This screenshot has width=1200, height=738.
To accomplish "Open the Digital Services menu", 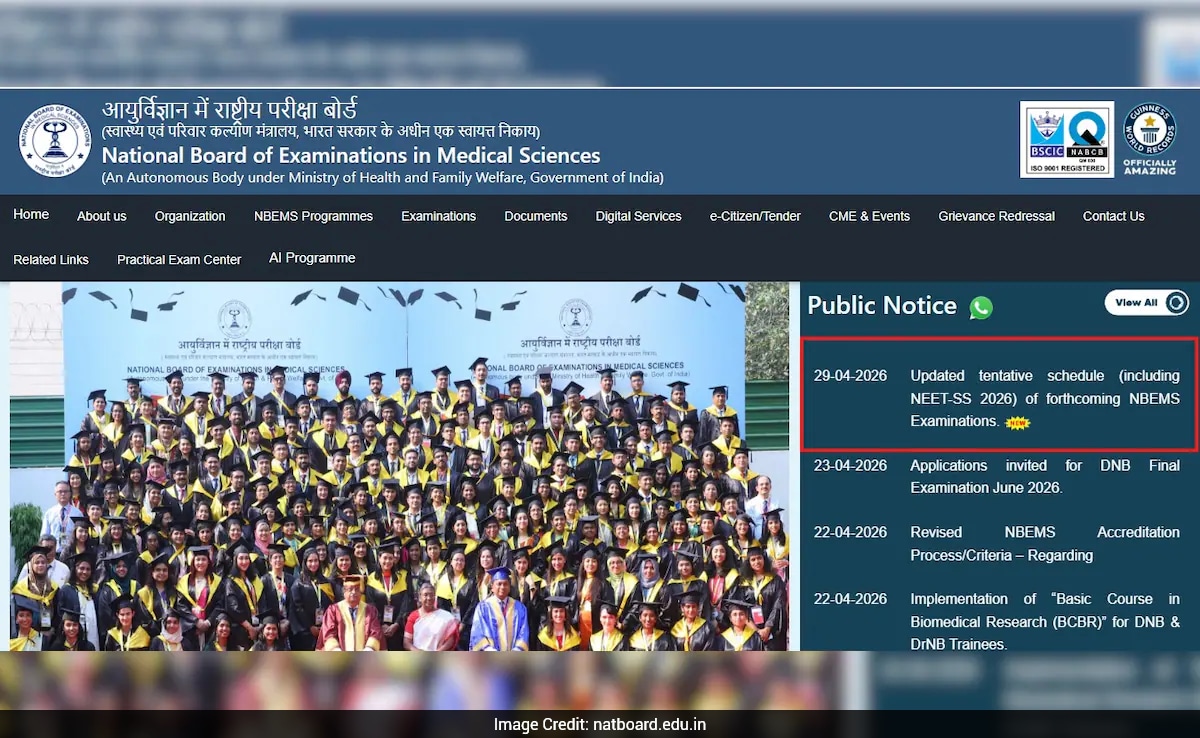I will [x=638, y=216].
